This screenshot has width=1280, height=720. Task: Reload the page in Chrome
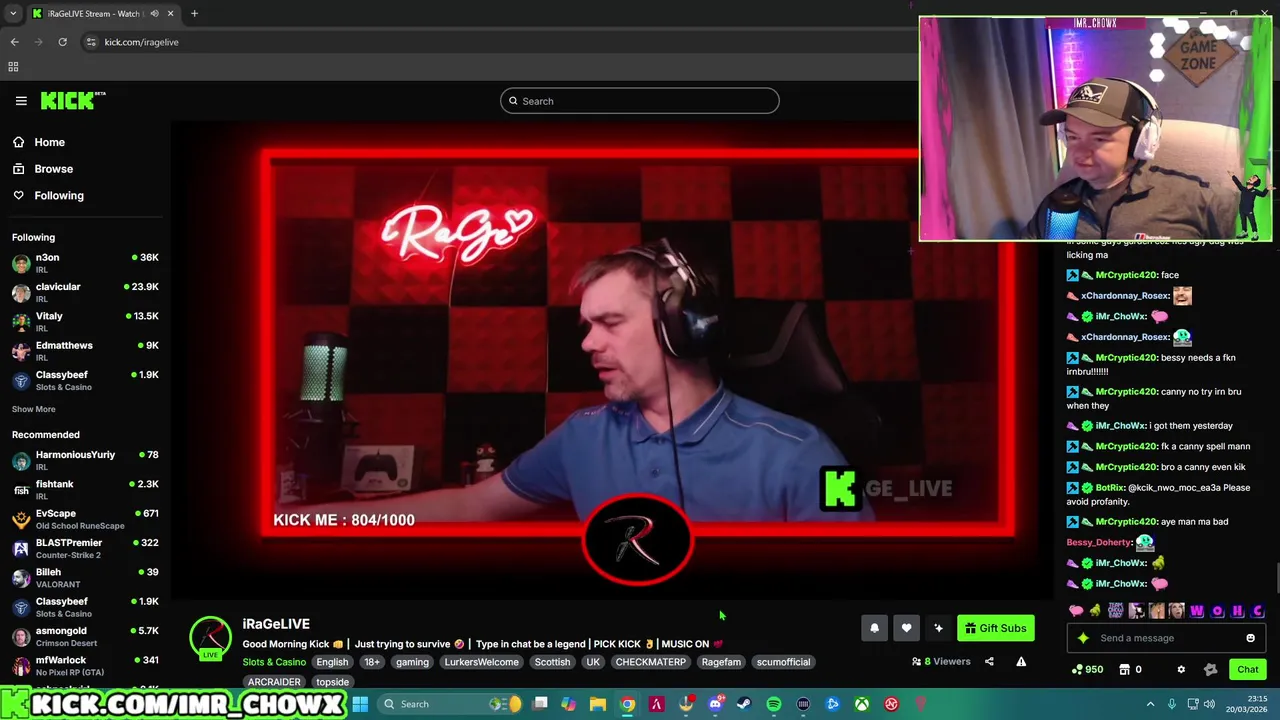(x=62, y=42)
